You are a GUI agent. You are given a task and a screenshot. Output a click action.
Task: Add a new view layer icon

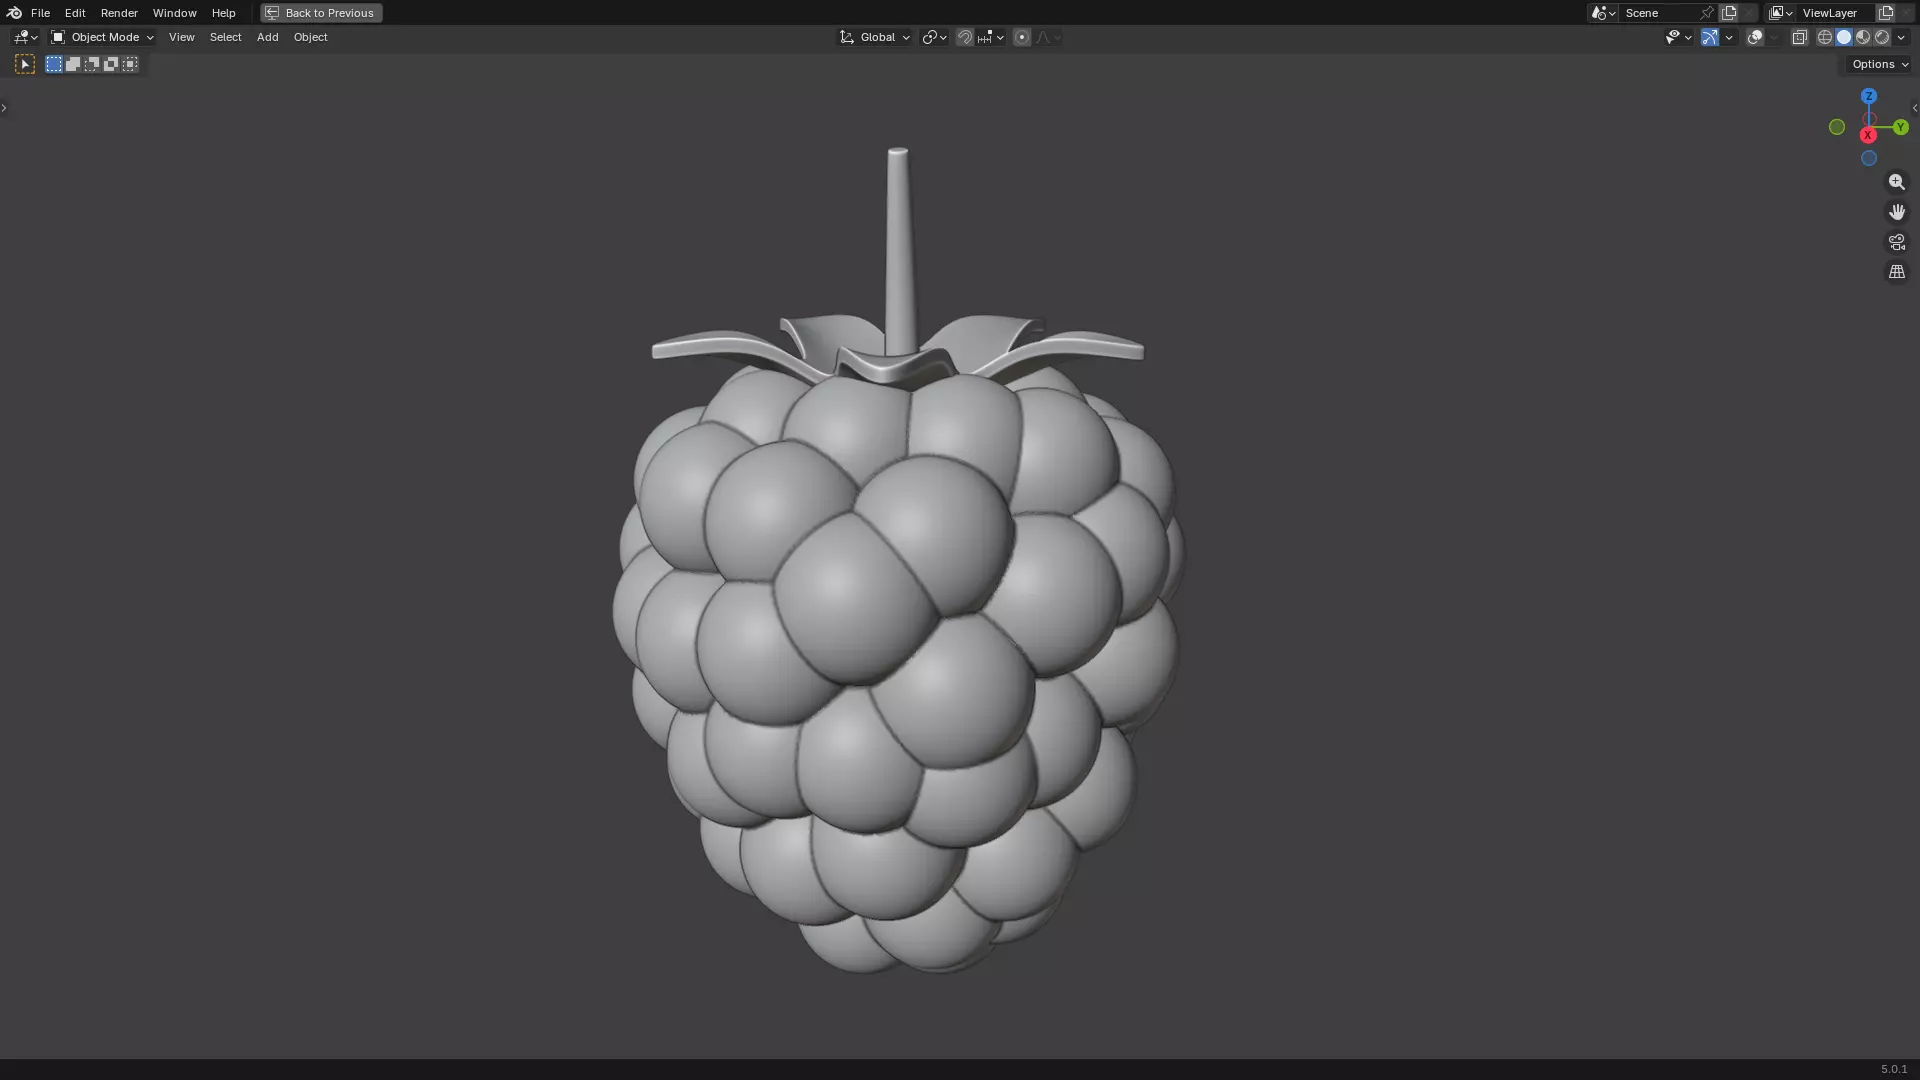point(1886,13)
